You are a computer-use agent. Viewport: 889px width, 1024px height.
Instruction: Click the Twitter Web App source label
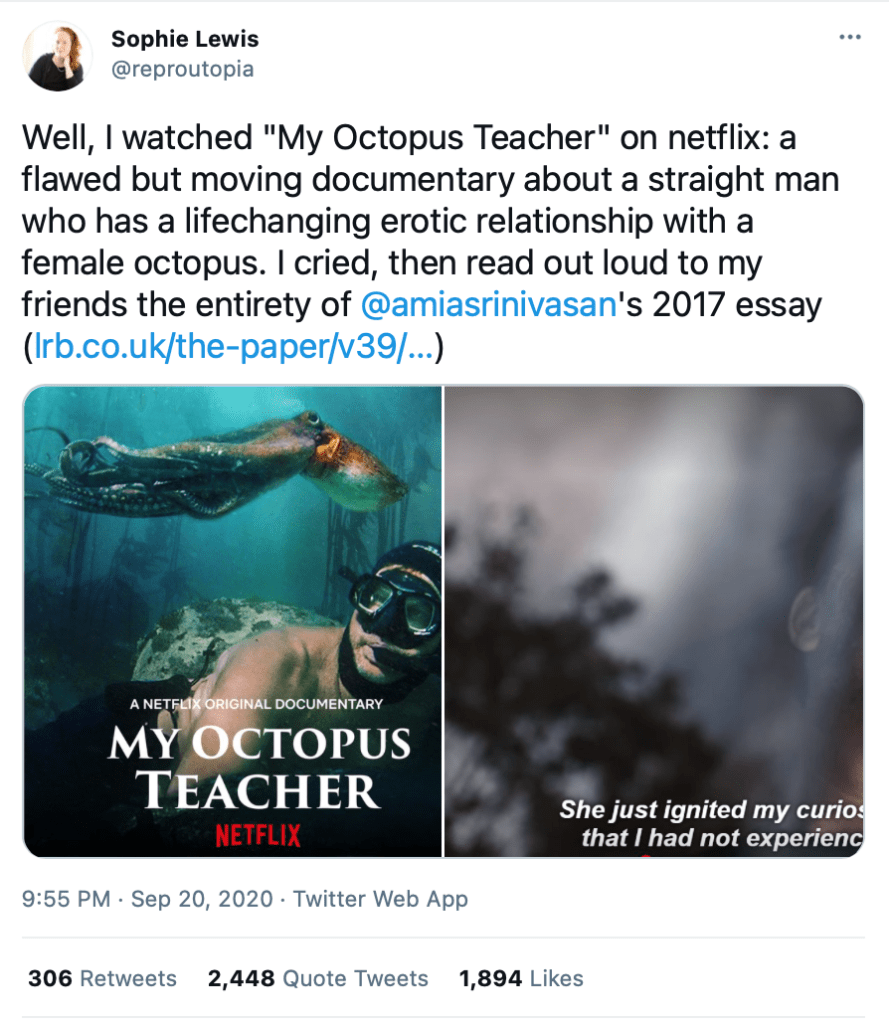pyautogui.click(x=379, y=899)
